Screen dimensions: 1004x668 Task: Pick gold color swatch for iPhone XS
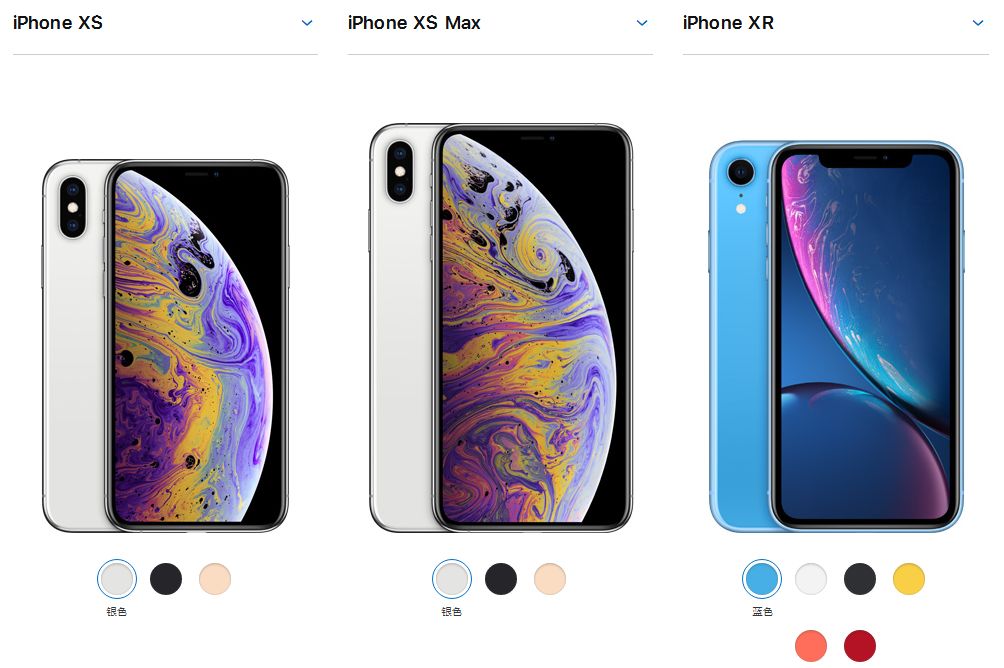(215, 579)
